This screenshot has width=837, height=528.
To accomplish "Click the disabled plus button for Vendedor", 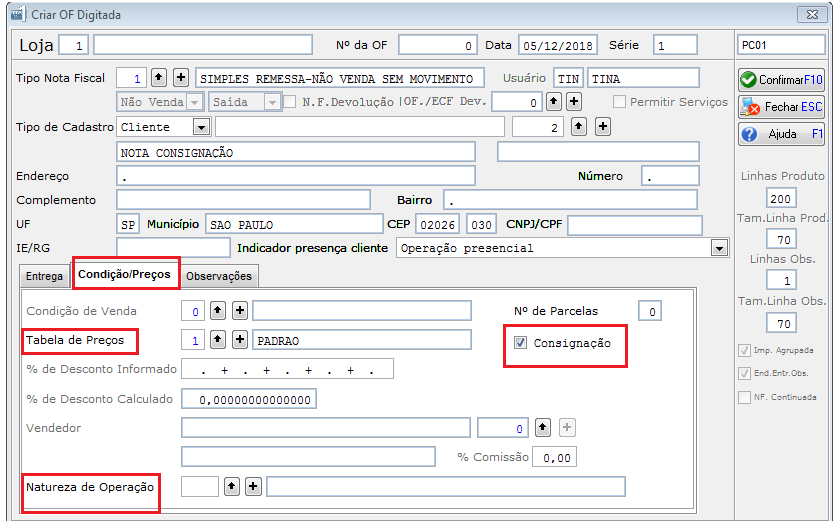I will pos(566,427).
